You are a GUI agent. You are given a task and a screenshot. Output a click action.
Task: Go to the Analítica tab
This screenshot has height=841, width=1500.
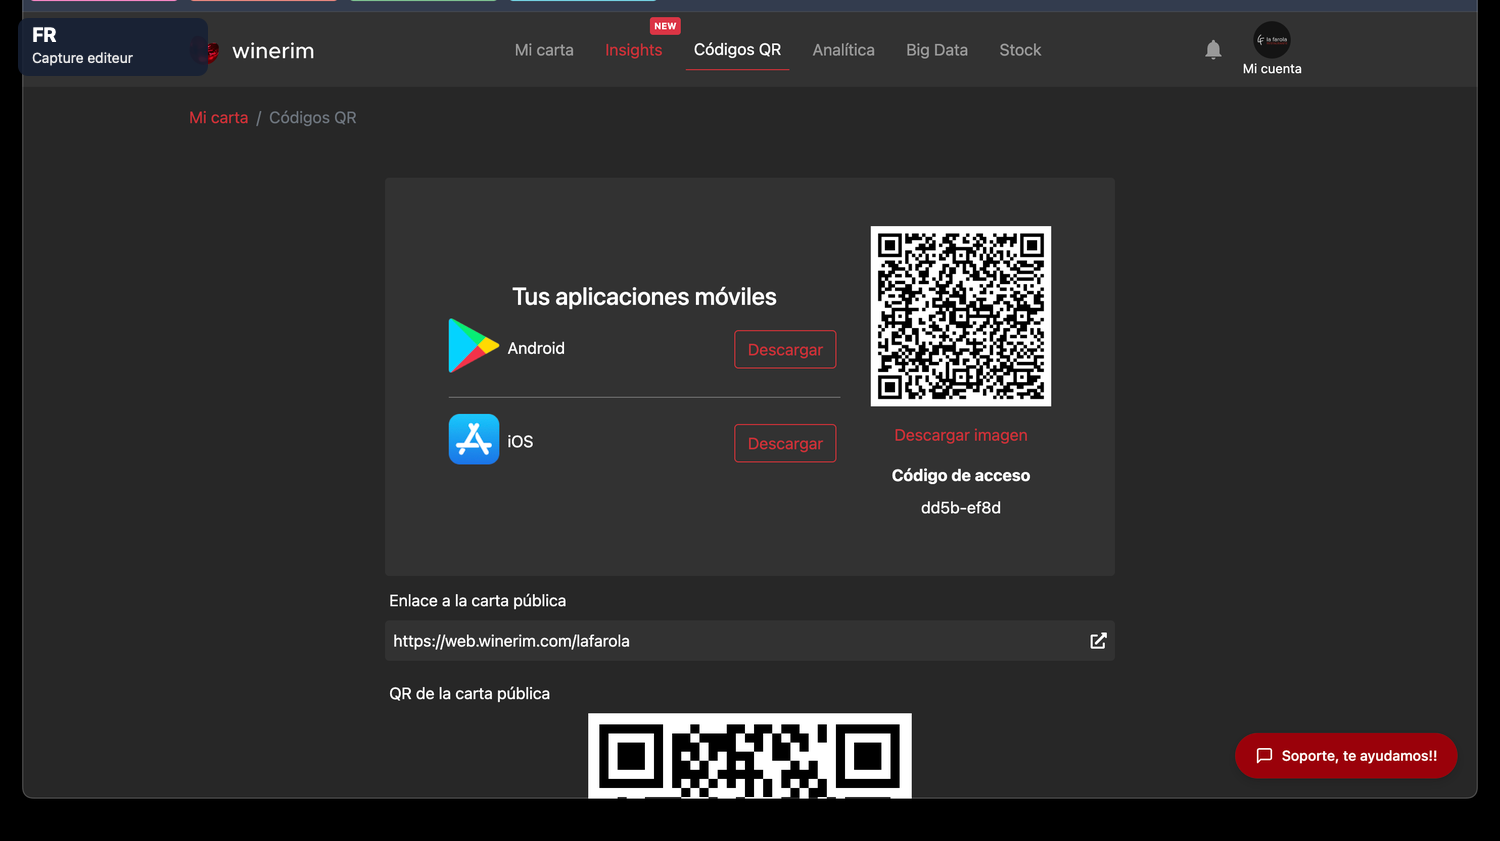point(843,50)
